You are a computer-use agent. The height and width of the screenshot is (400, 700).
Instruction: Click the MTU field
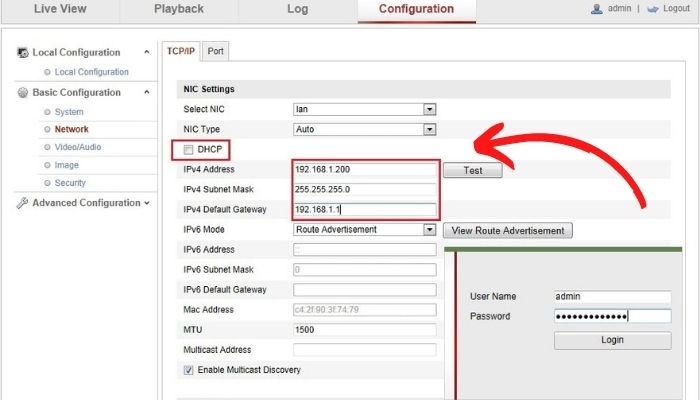coord(365,330)
